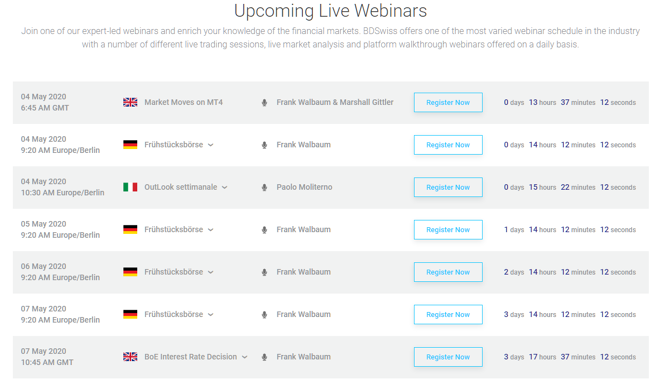Click the countdown timer on the Market Moves row
Screen dimensions: 660x384
(x=570, y=102)
